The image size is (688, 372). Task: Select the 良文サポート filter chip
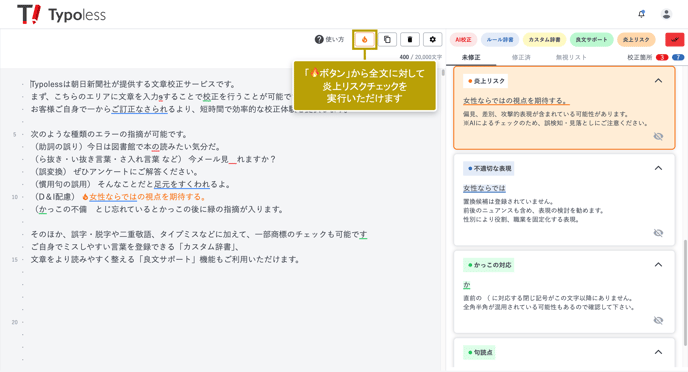[591, 39]
